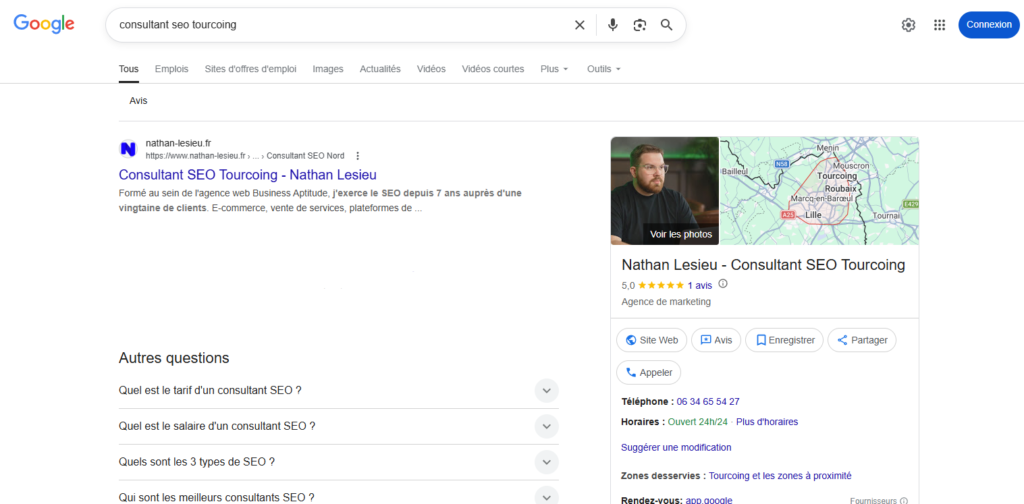Select the Tous tab
Viewport: 1024px width, 504px height.
(129, 69)
